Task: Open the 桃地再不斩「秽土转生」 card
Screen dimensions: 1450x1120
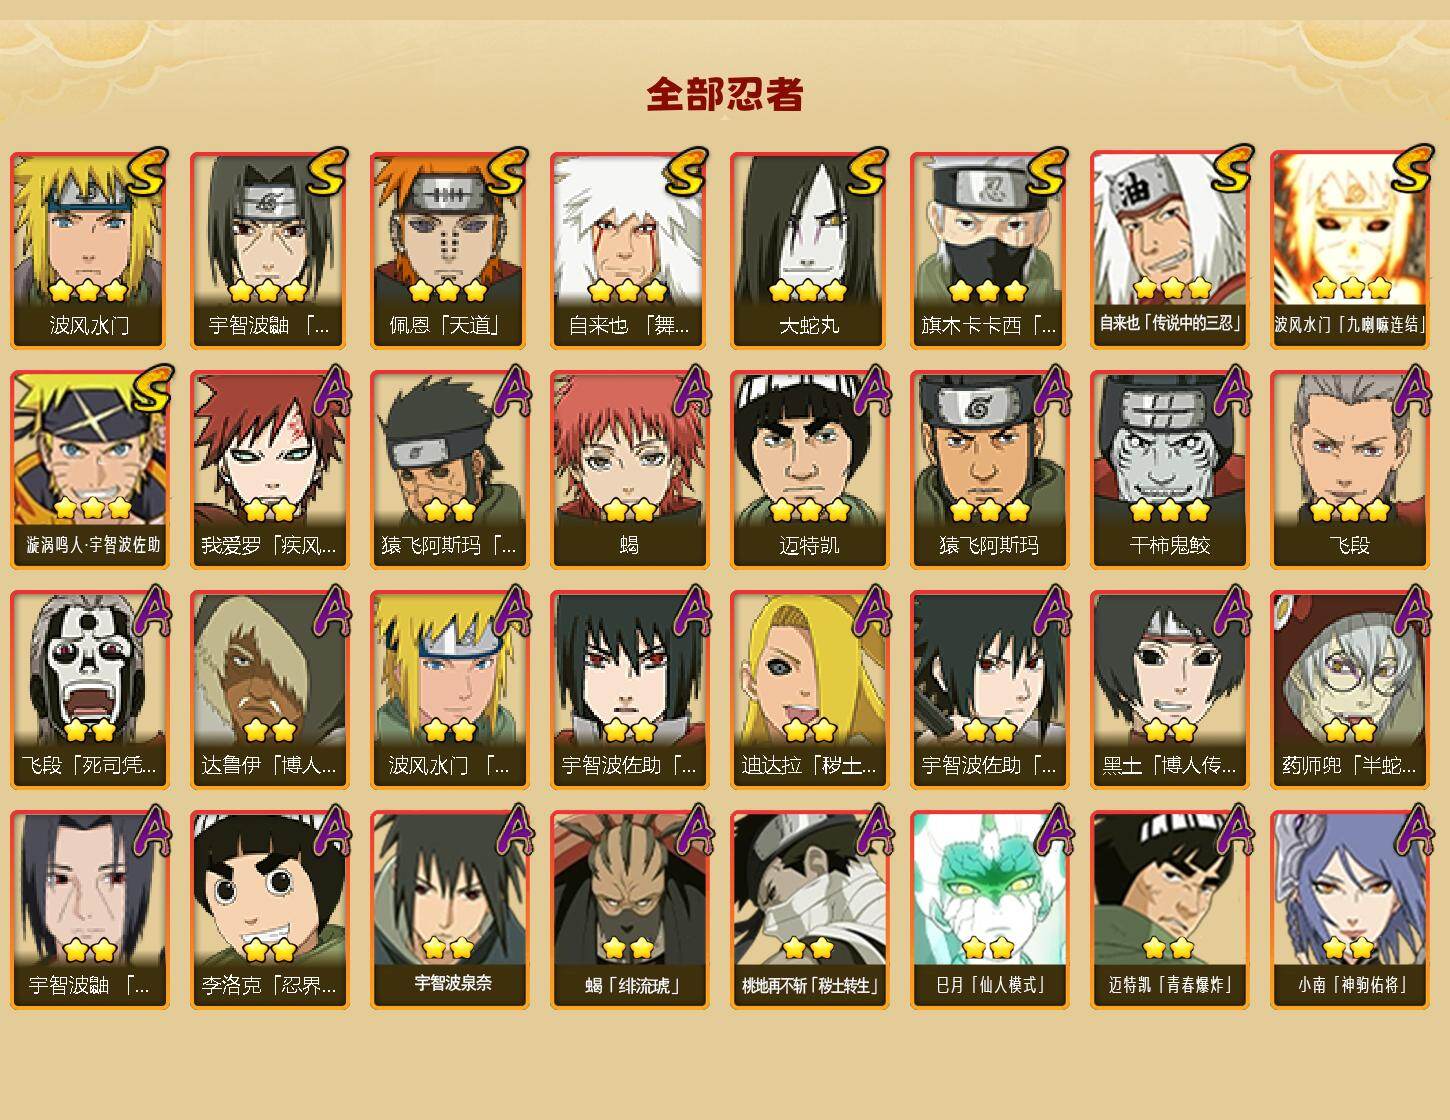Action: point(809,910)
